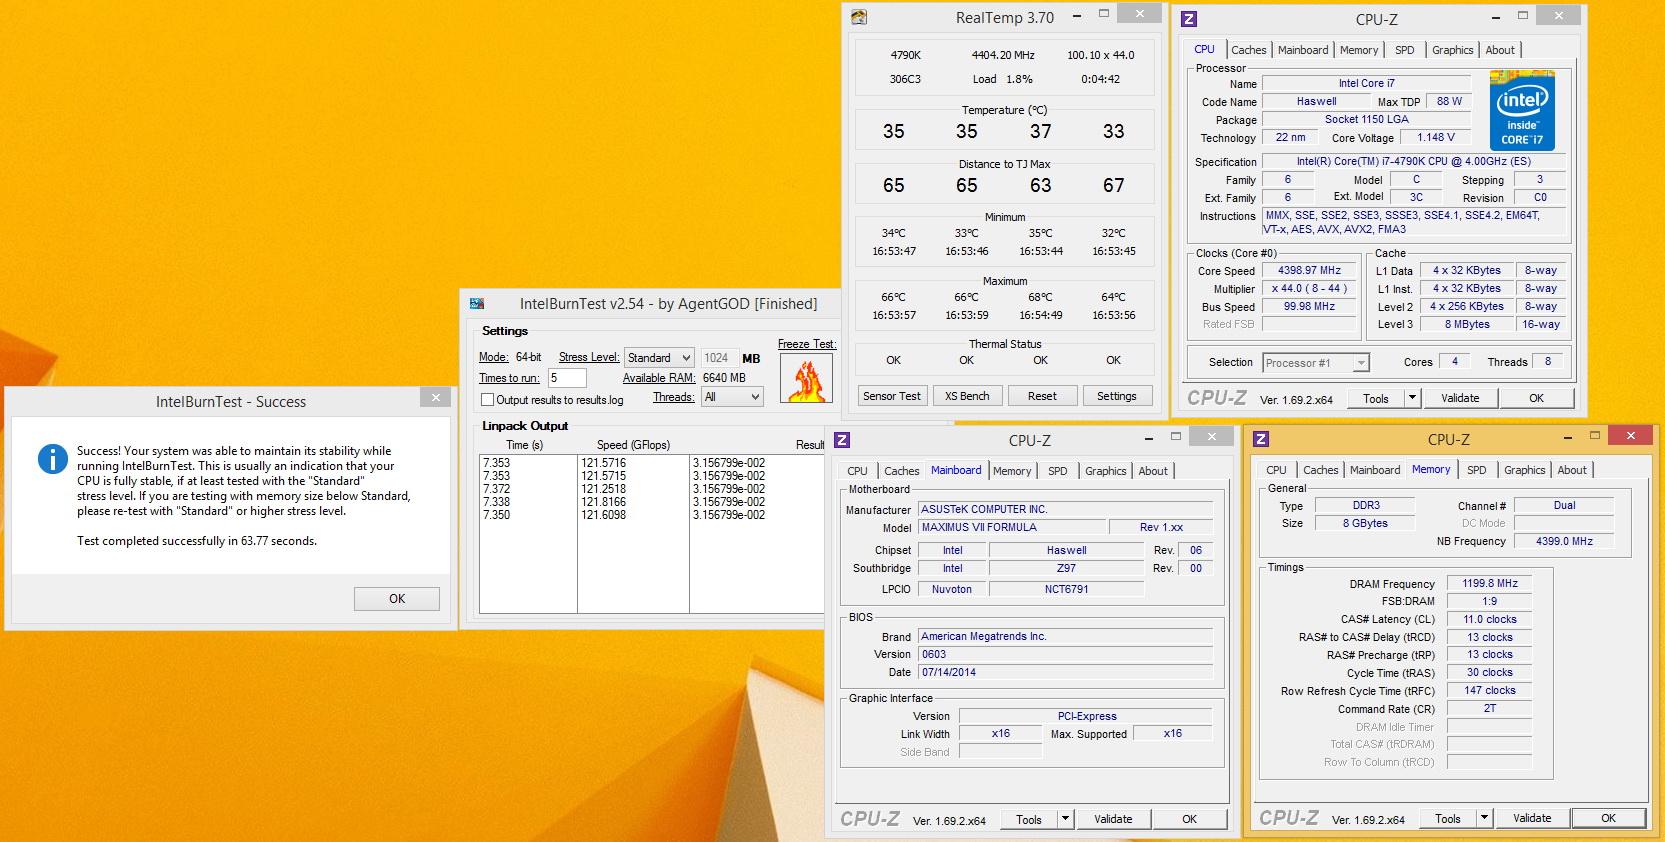
Task: Click the CAS# Latency 11.0 clocks value
Action: click(x=1489, y=619)
